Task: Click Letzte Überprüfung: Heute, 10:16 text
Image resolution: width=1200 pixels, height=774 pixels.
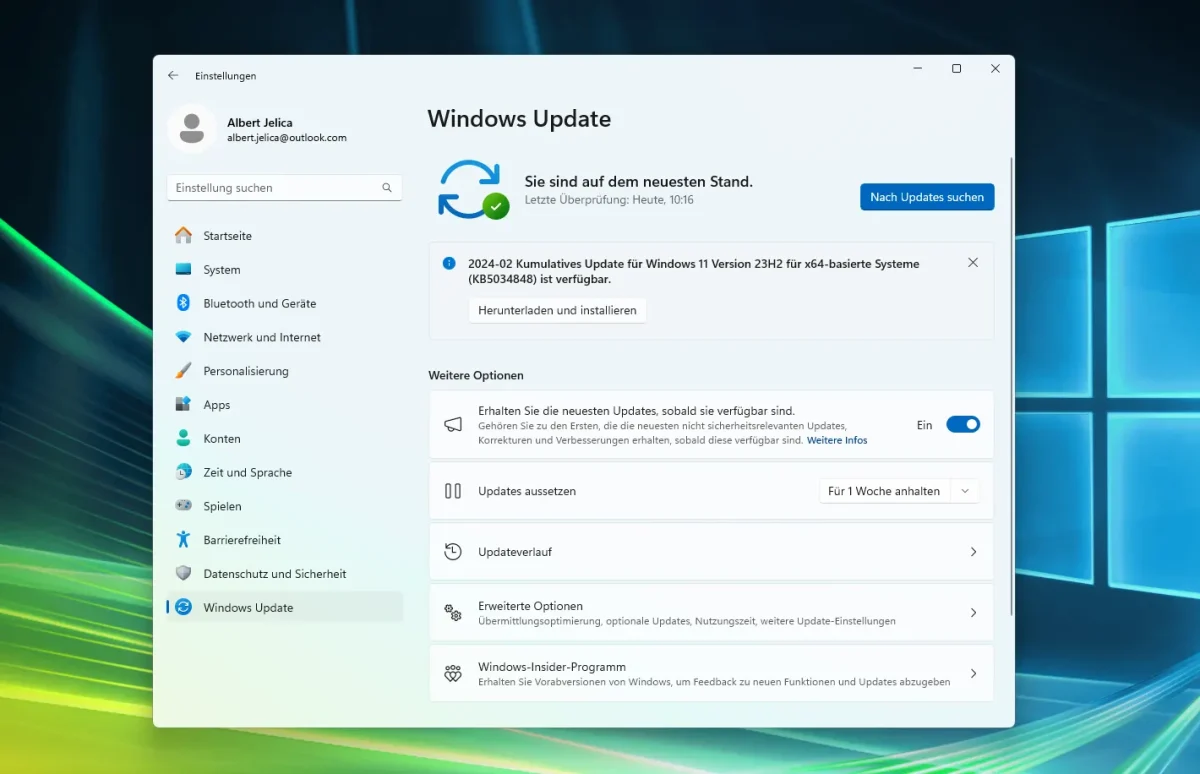Action: click(609, 200)
